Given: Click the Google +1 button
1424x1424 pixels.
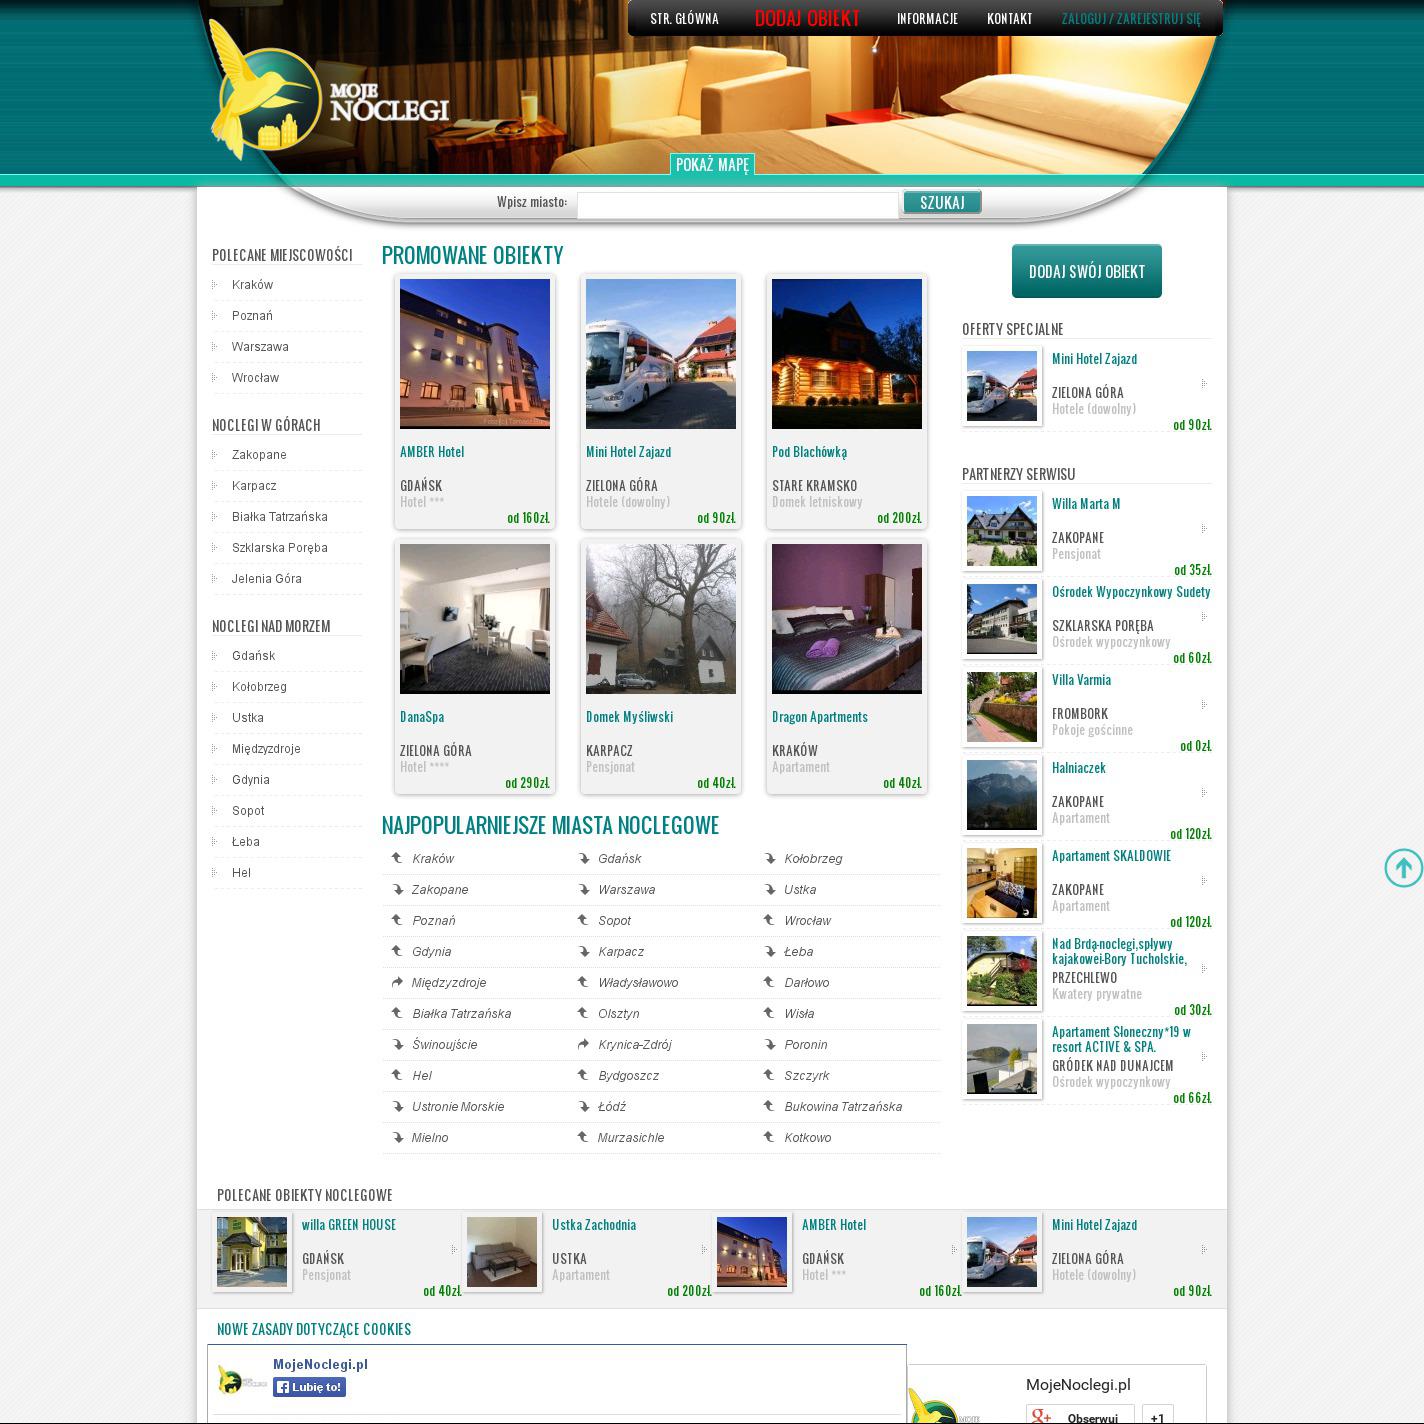Looking at the screenshot, I should 1157,1416.
